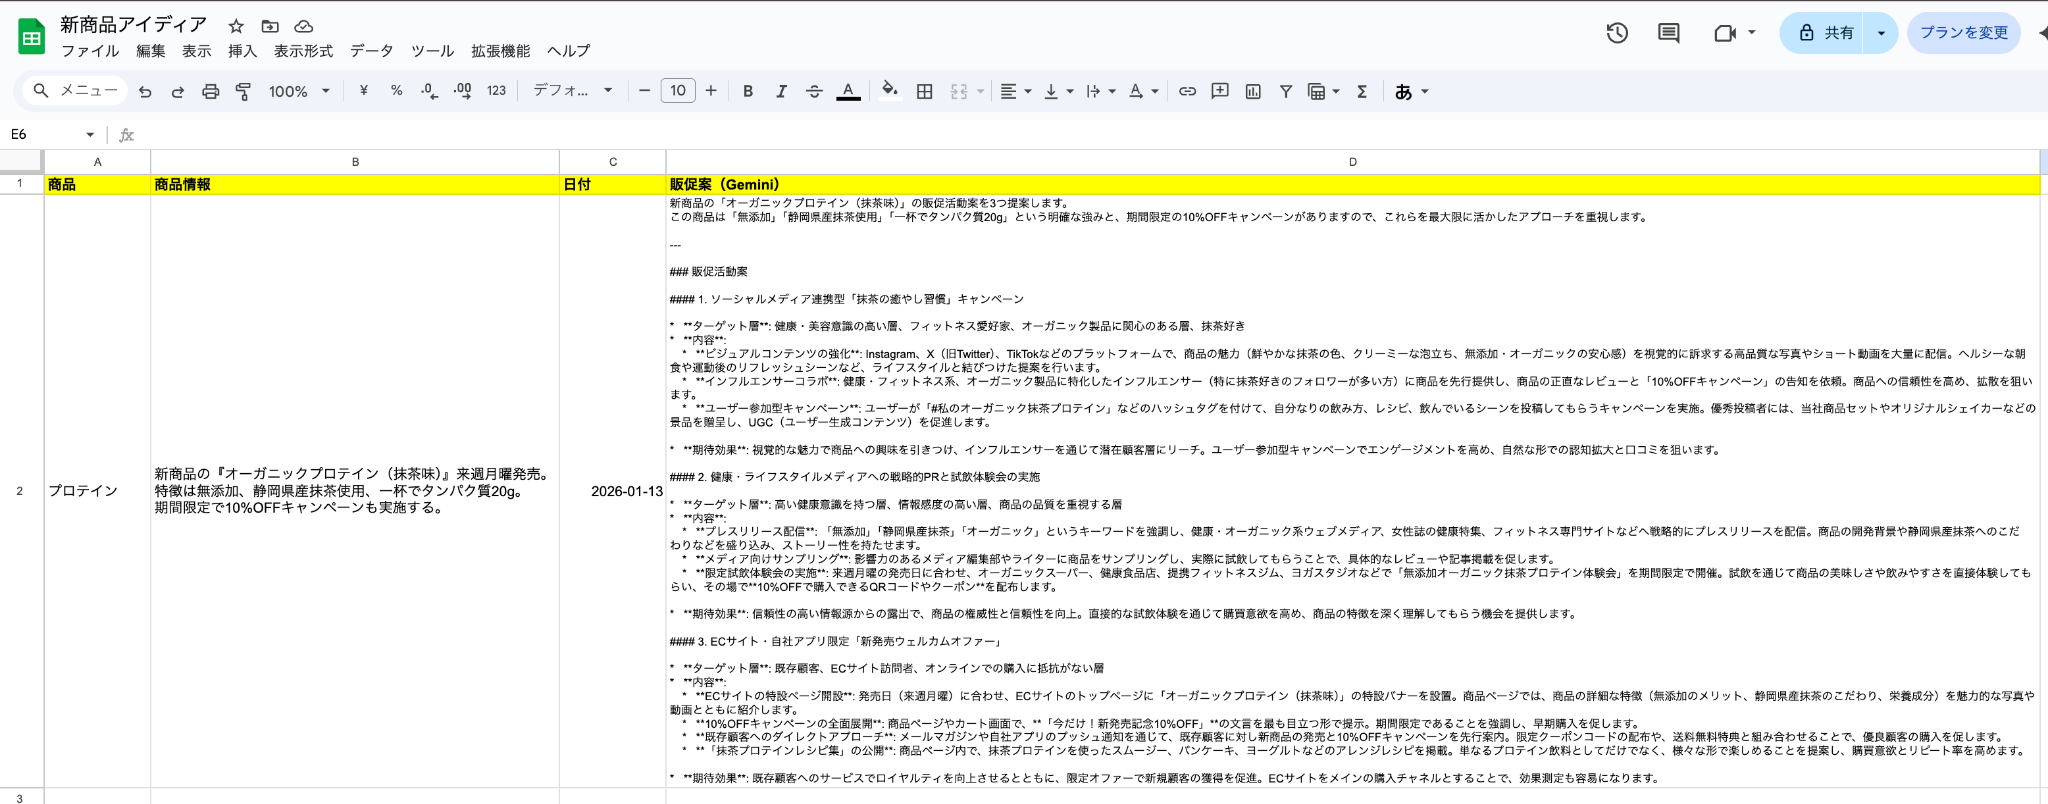Print the spreadsheet
The width and height of the screenshot is (2048, 804).
[210, 91]
